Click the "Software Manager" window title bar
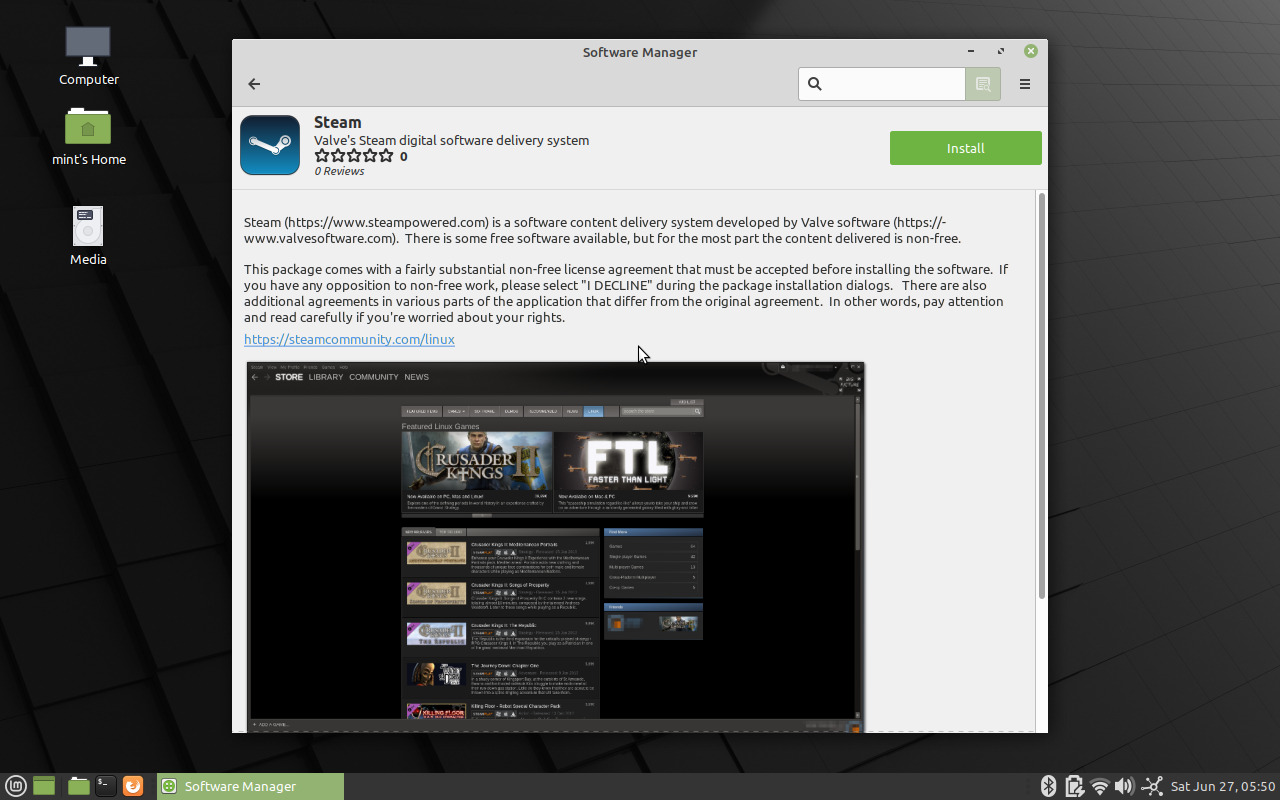The height and width of the screenshot is (800, 1280). pyautogui.click(x=640, y=52)
